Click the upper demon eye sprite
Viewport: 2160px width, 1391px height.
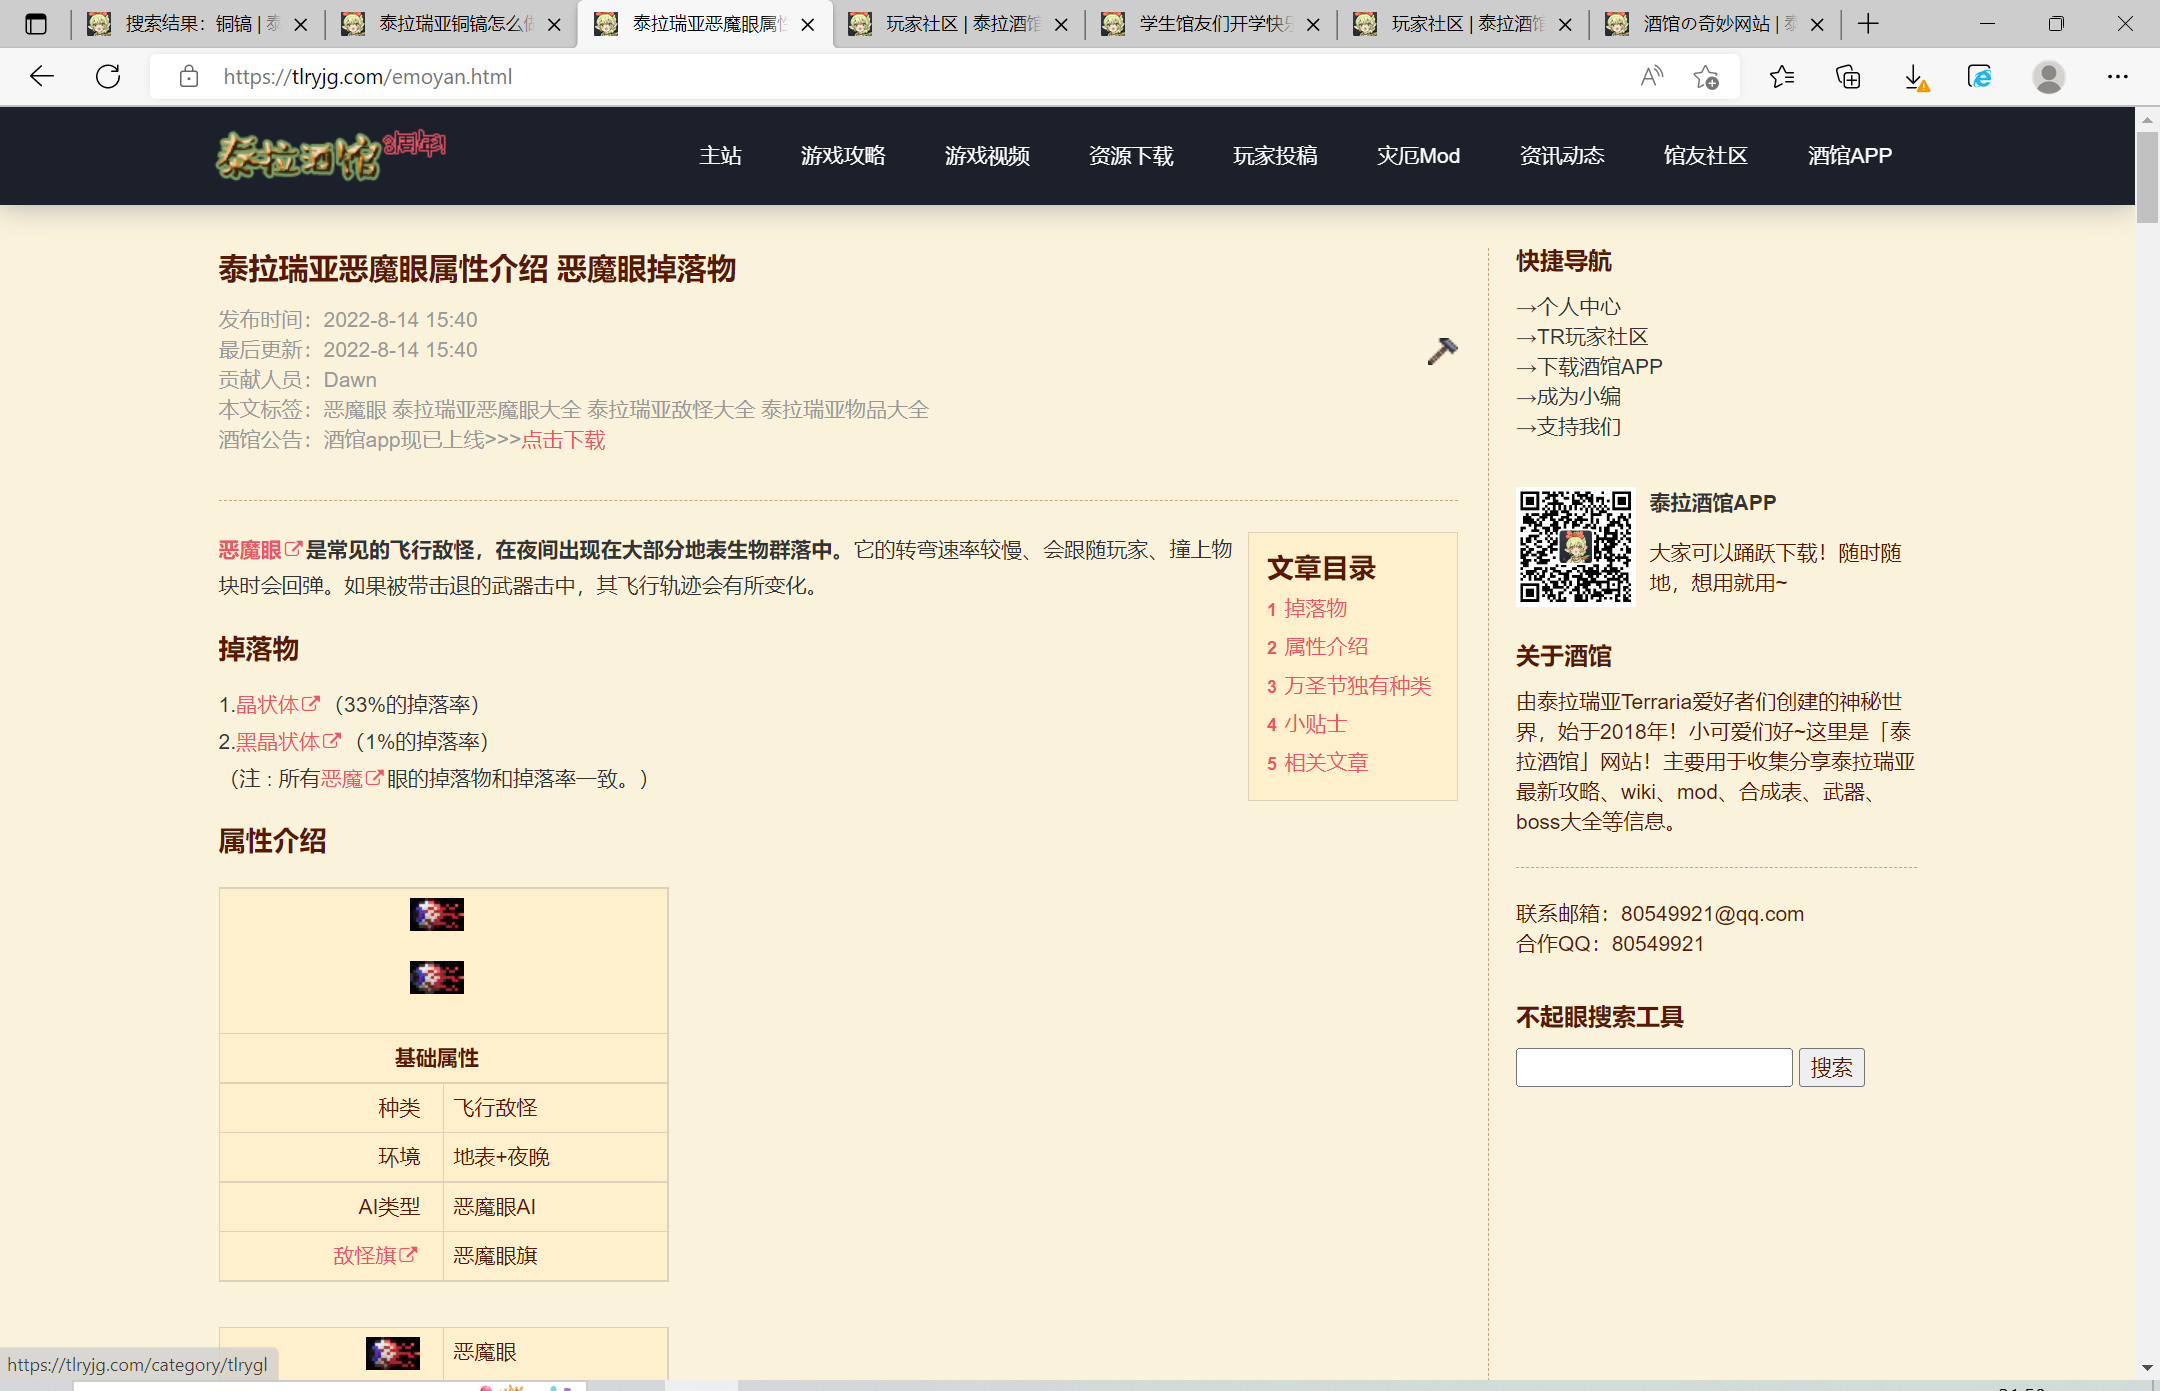pyautogui.click(x=437, y=914)
